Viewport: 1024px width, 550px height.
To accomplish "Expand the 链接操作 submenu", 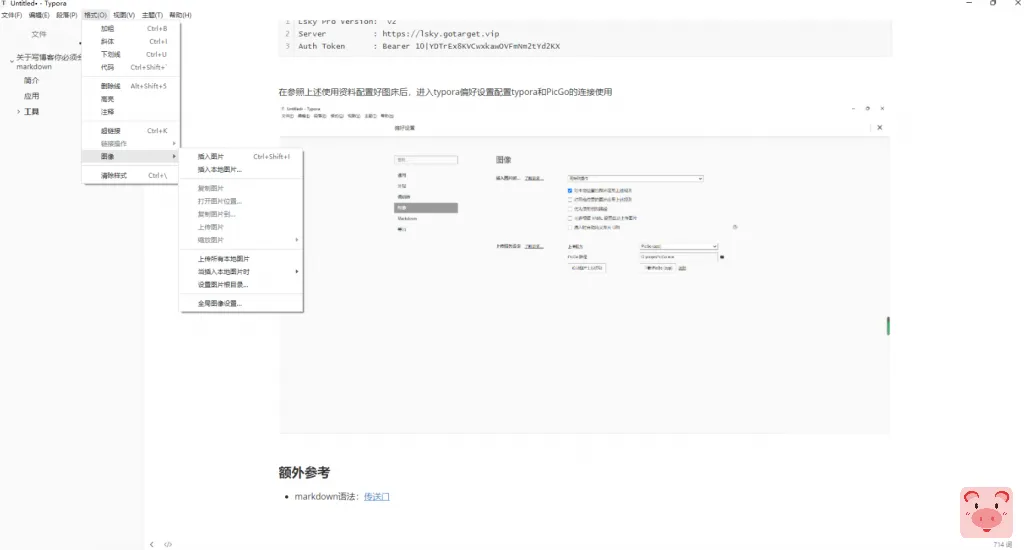I will click(131, 144).
